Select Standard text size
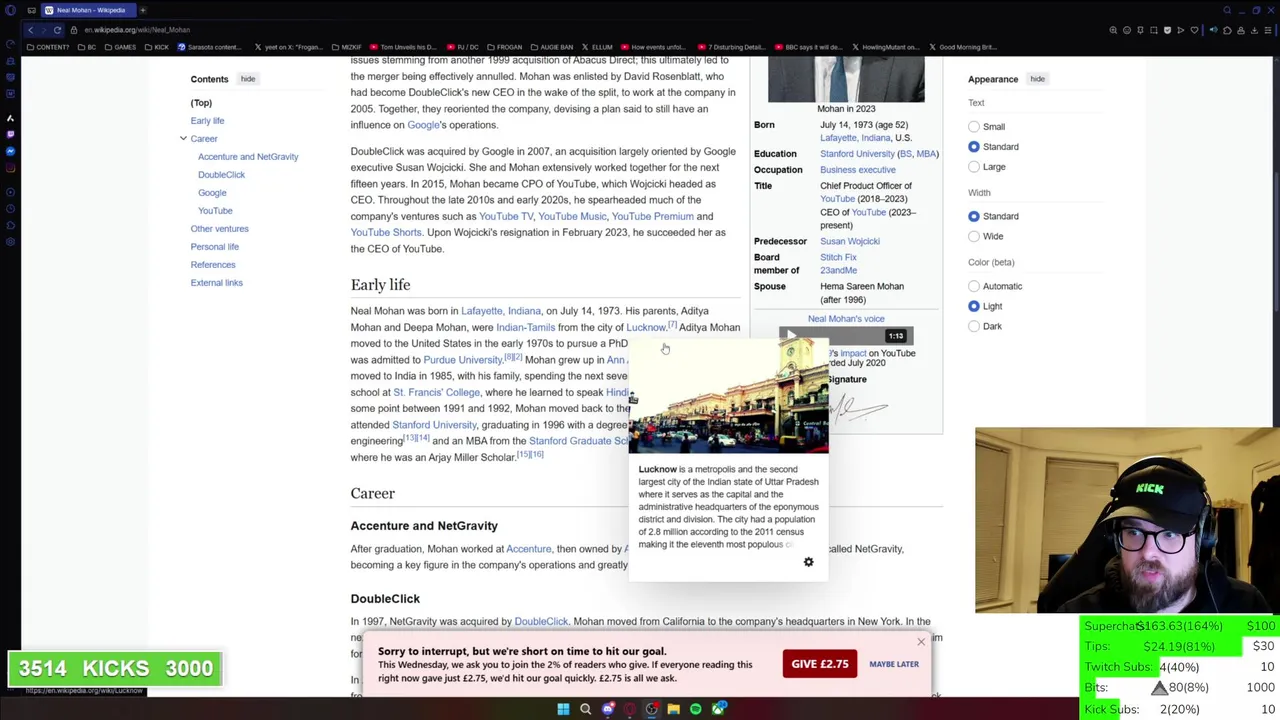This screenshot has height=720, width=1280. [974, 147]
